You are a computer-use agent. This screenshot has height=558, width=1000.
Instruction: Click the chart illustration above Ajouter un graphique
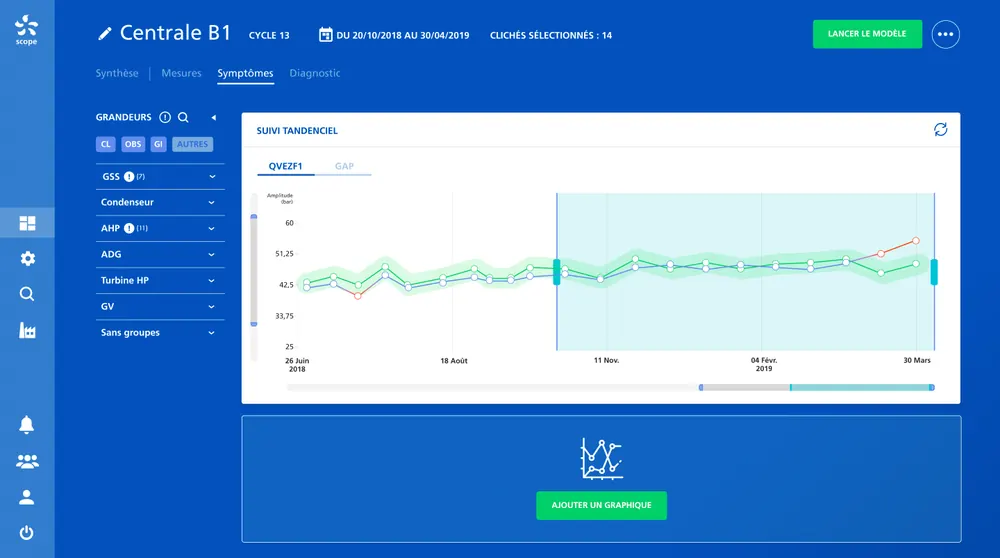tap(601, 459)
